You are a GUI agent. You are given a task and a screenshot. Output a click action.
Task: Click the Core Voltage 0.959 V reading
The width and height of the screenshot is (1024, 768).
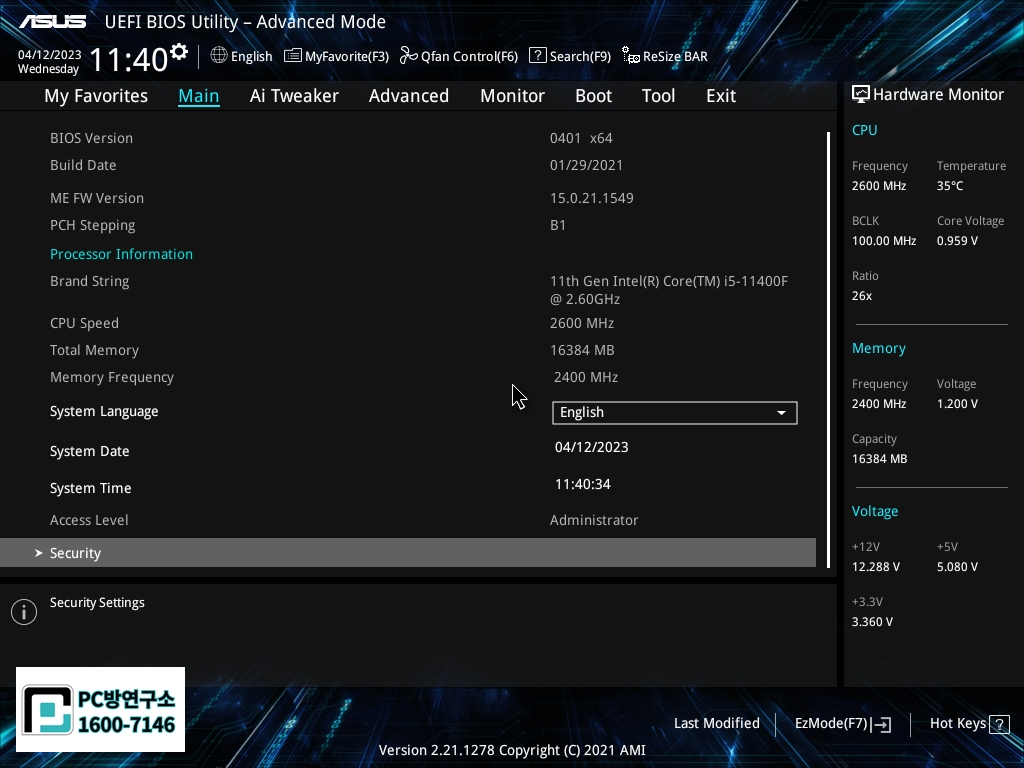coord(957,241)
